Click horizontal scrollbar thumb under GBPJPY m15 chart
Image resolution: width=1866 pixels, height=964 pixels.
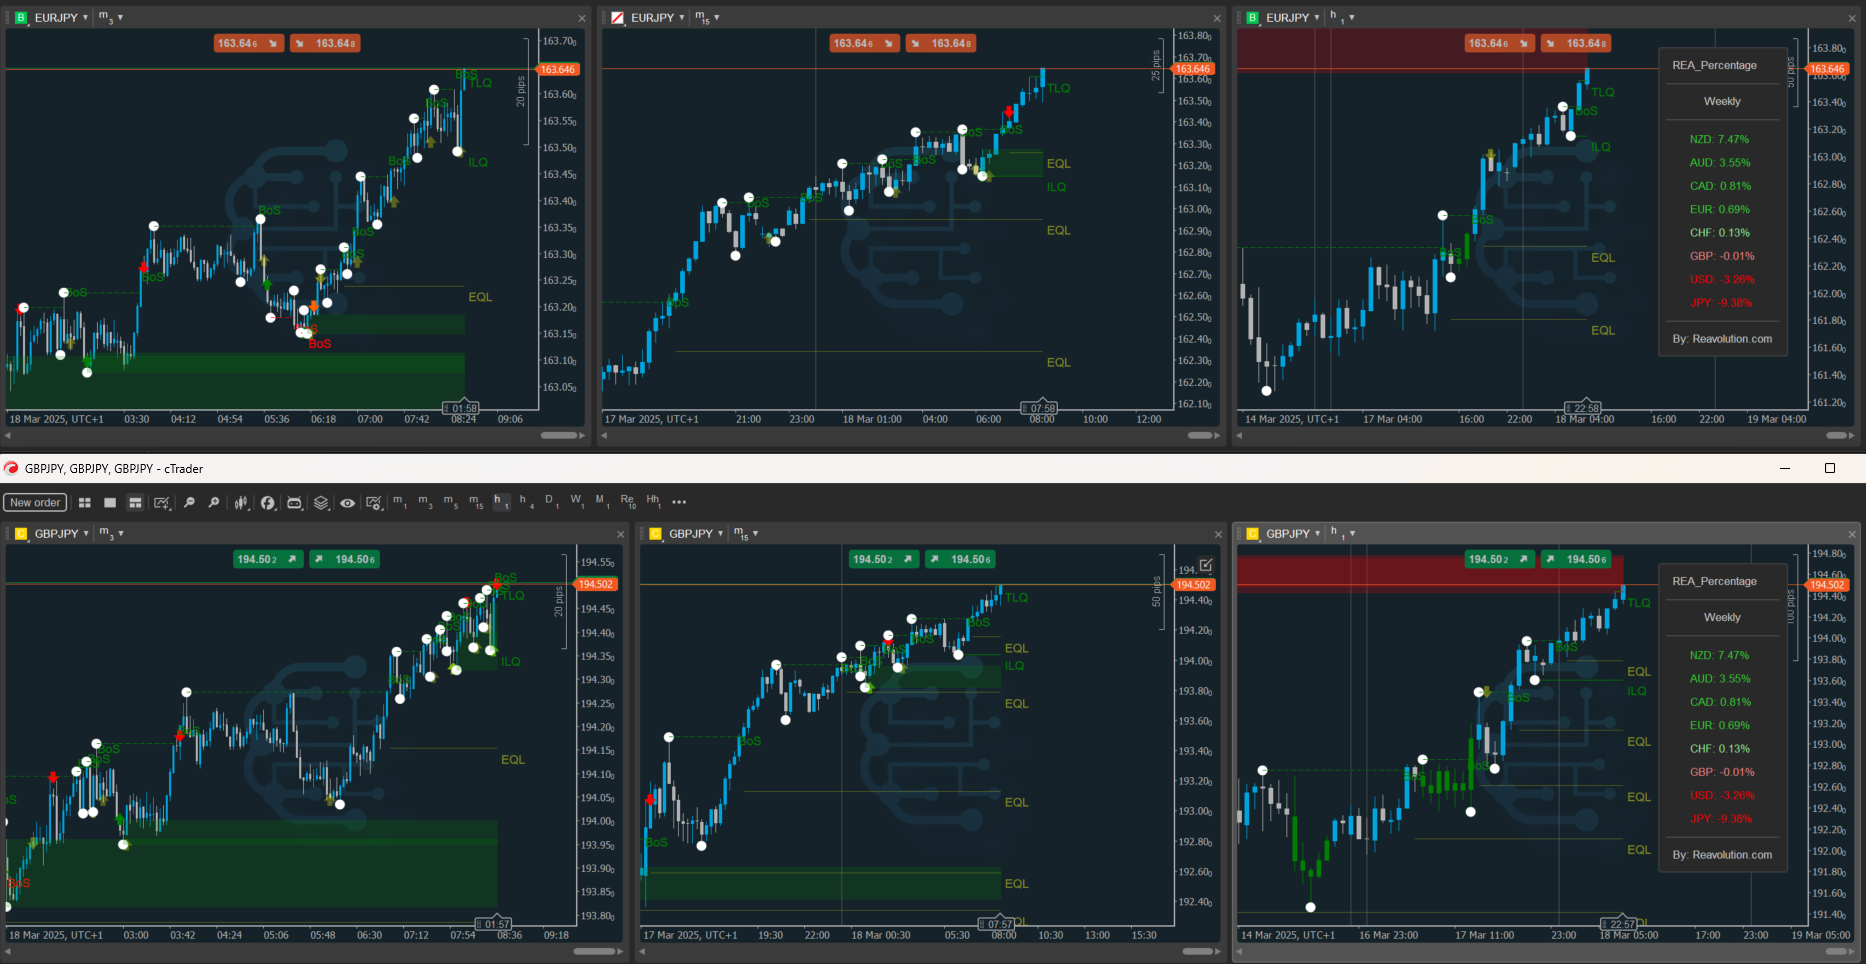1197,951
